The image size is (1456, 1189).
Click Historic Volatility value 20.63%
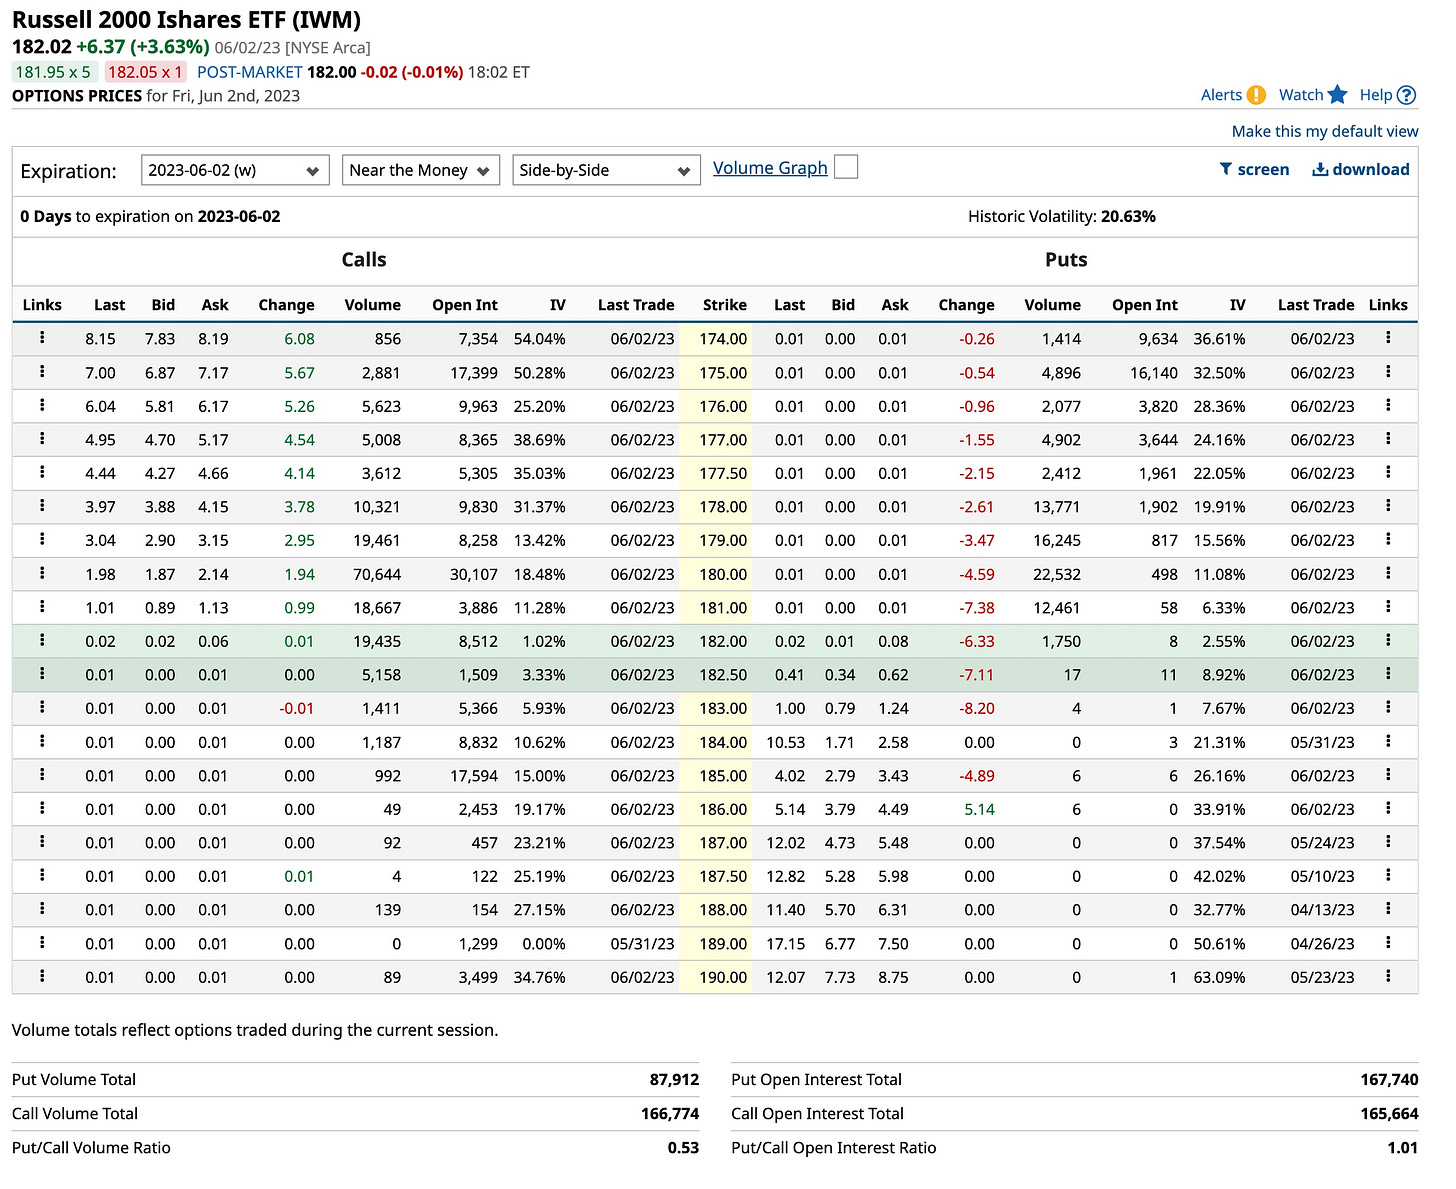1128,217
